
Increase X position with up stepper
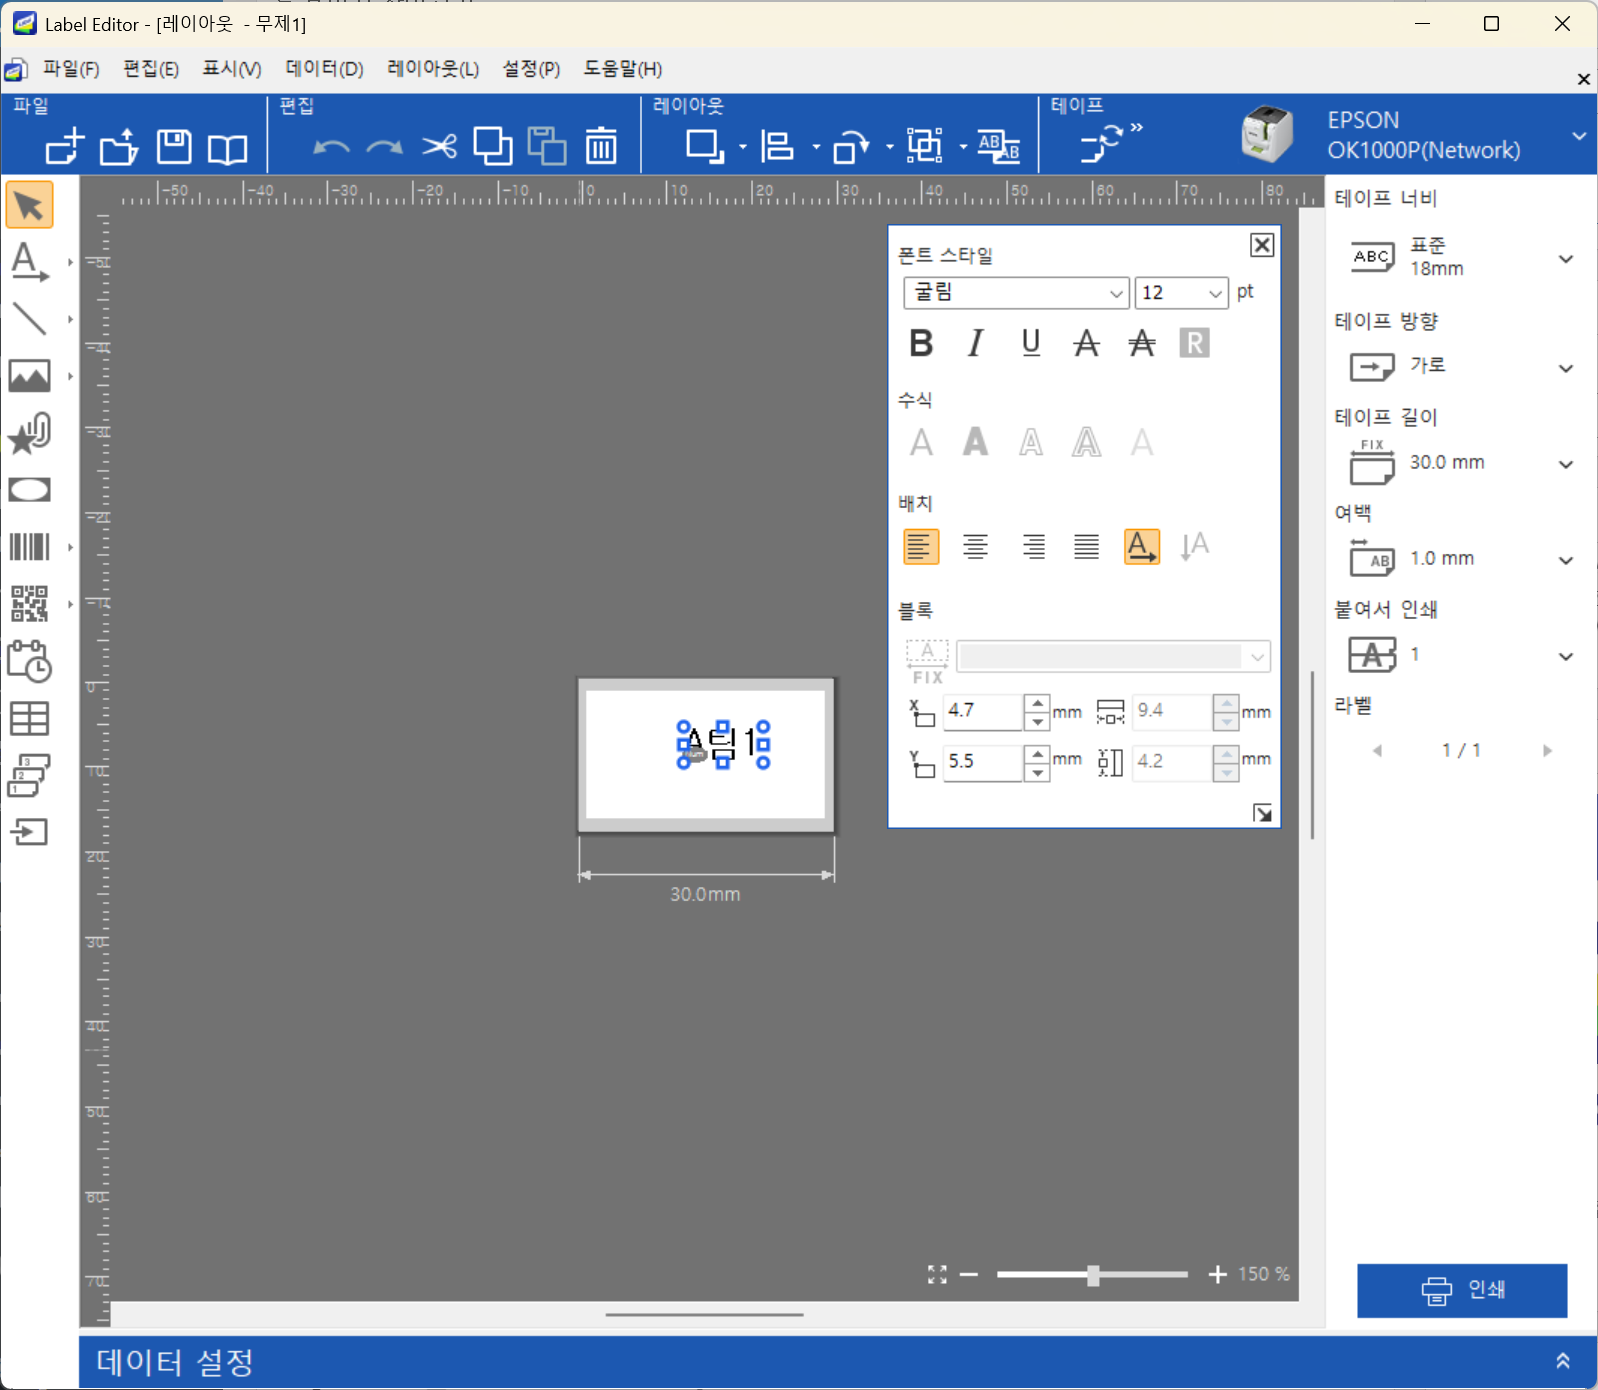[x=1037, y=703]
